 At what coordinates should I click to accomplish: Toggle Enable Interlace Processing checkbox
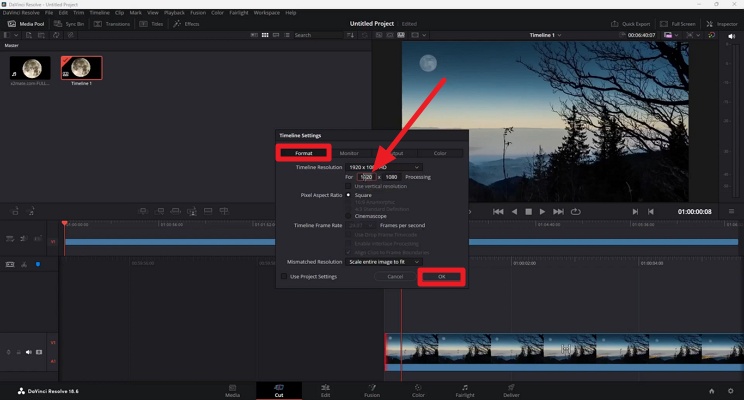[x=348, y=243]
